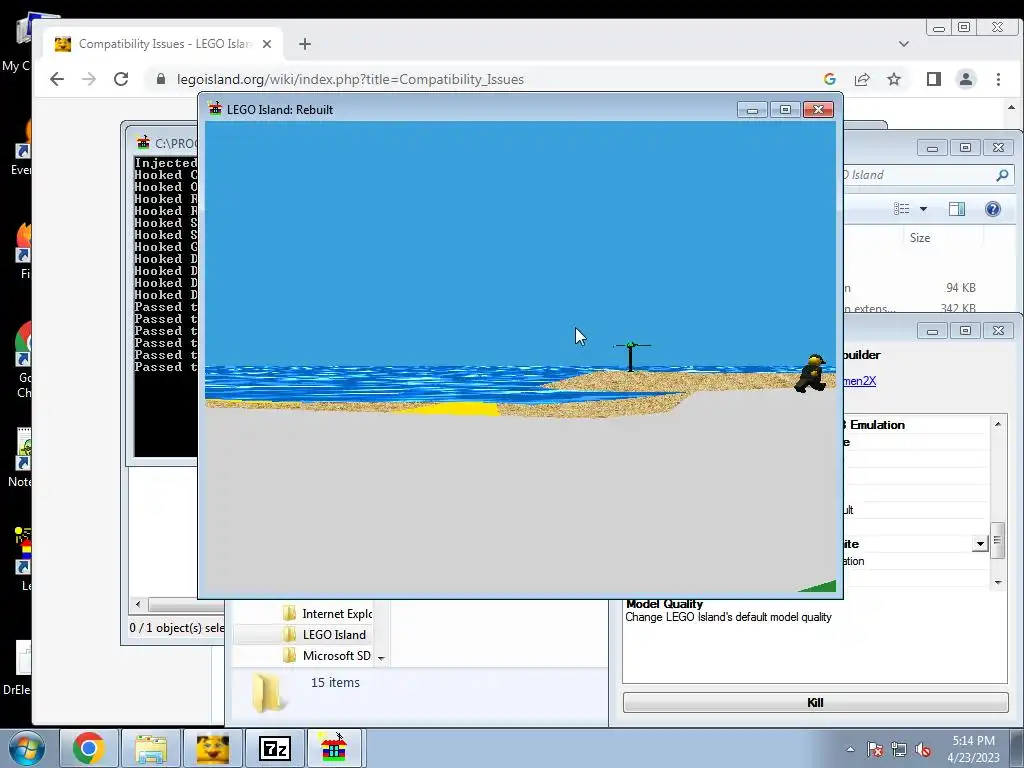Open the view options dropdown arrow in Explorer
Screen dimensions: 1024x768
pyautogui.click(x=923, y=209)
